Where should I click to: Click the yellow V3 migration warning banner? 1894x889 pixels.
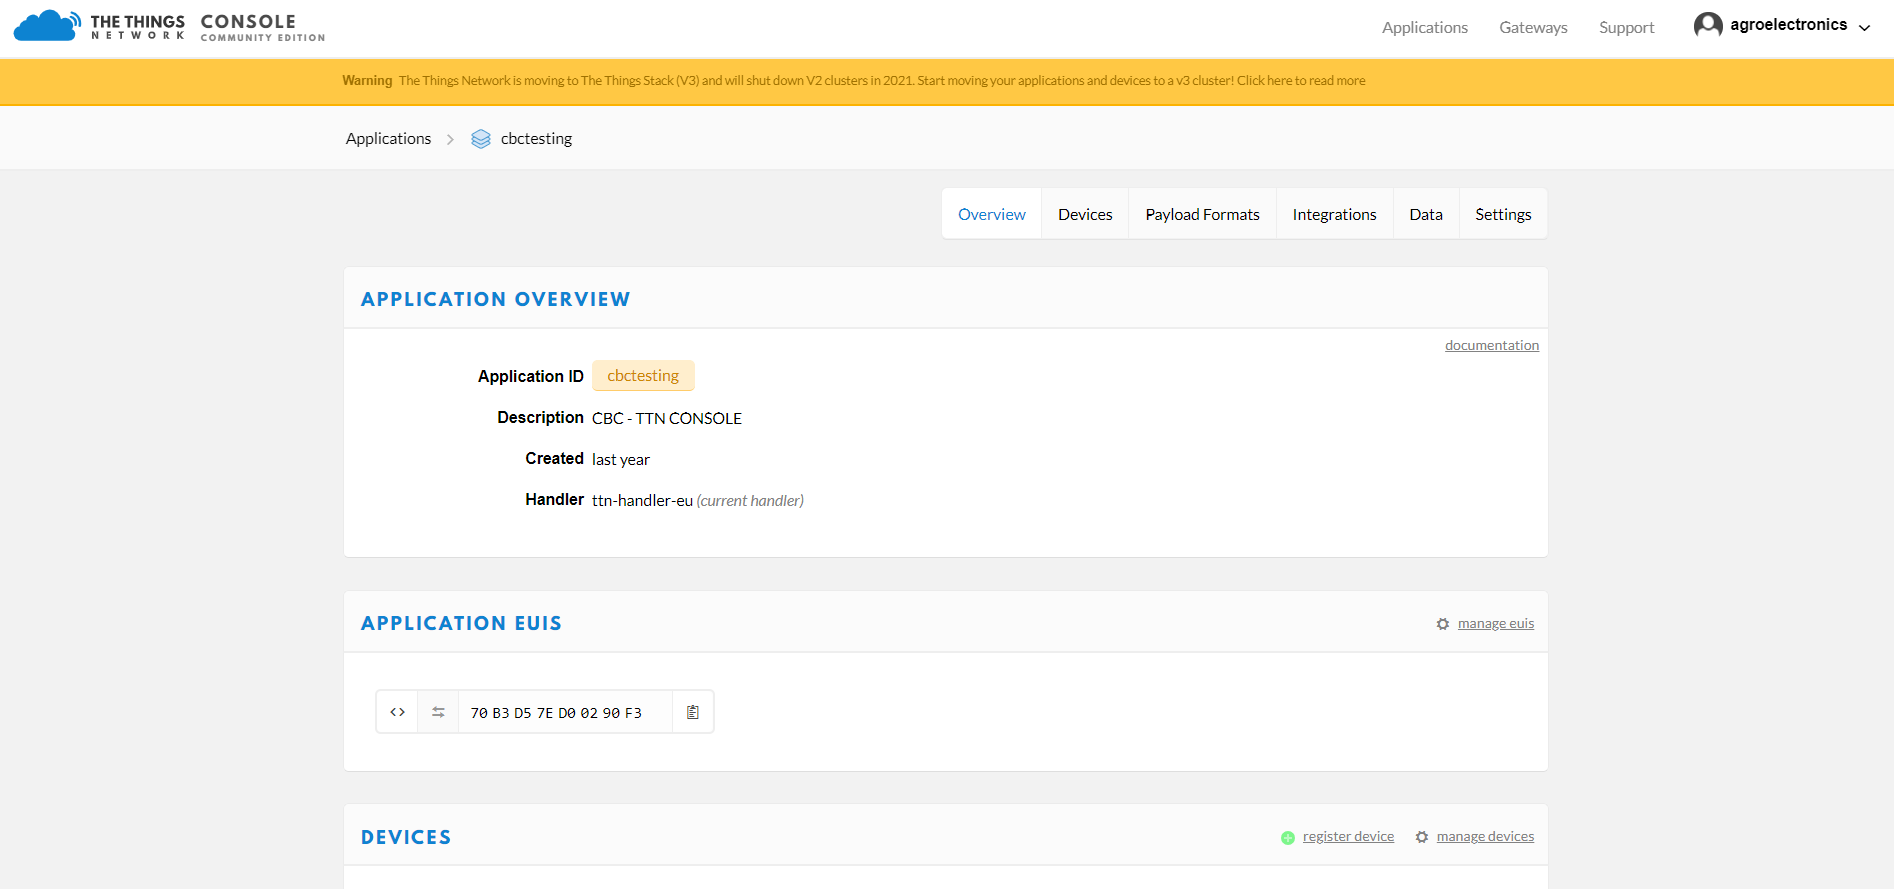[947, 81]
